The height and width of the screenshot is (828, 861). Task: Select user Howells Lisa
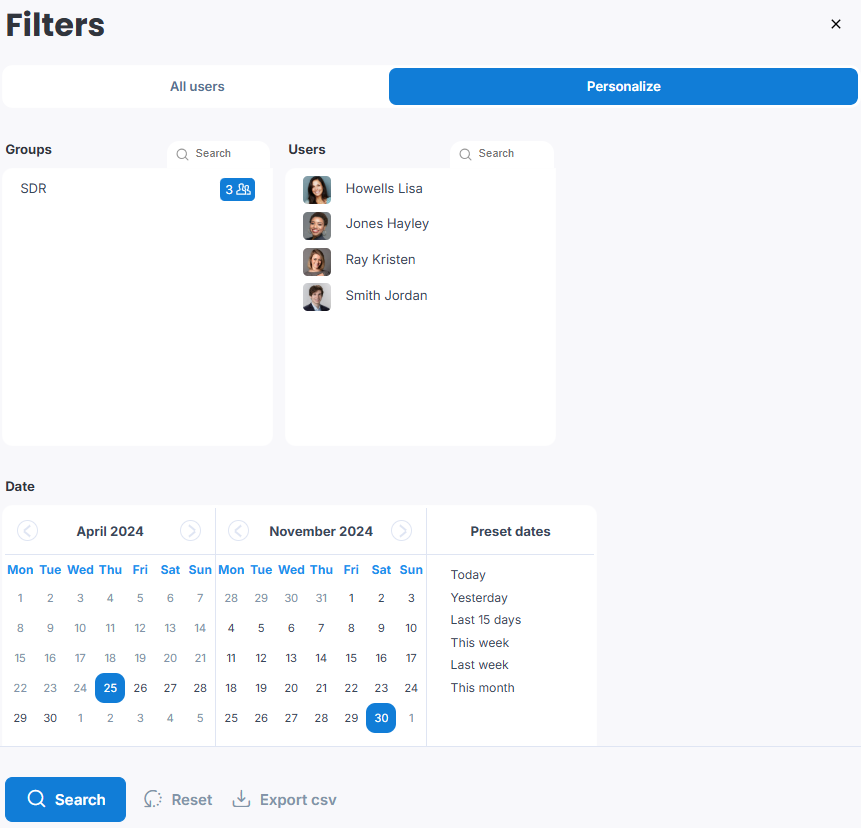click(384, 189)
